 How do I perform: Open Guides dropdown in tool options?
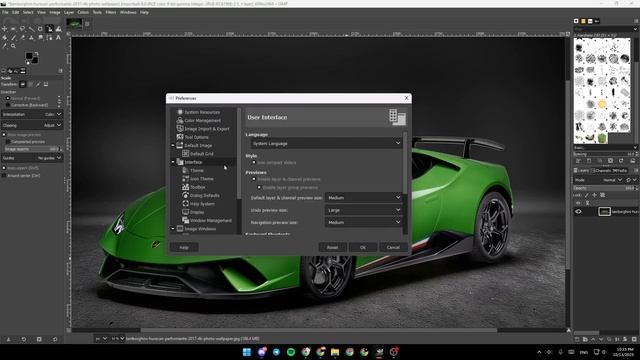[32, 158]
